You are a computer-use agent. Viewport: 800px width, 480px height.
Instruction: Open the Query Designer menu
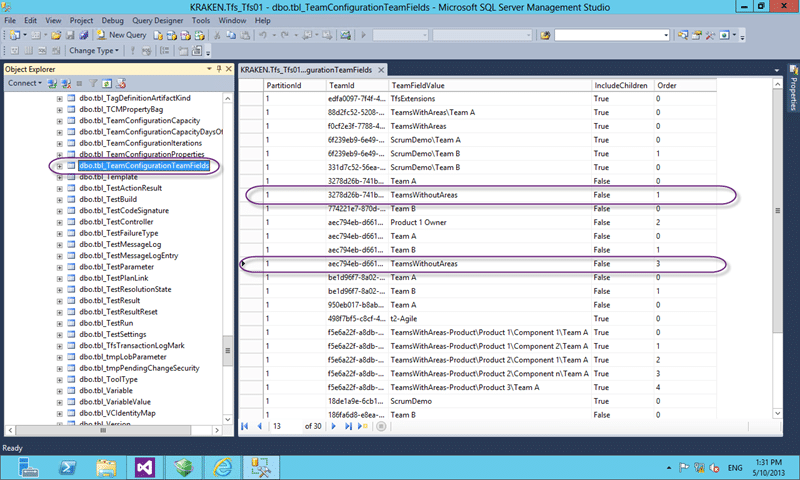[x=158, y=20]
